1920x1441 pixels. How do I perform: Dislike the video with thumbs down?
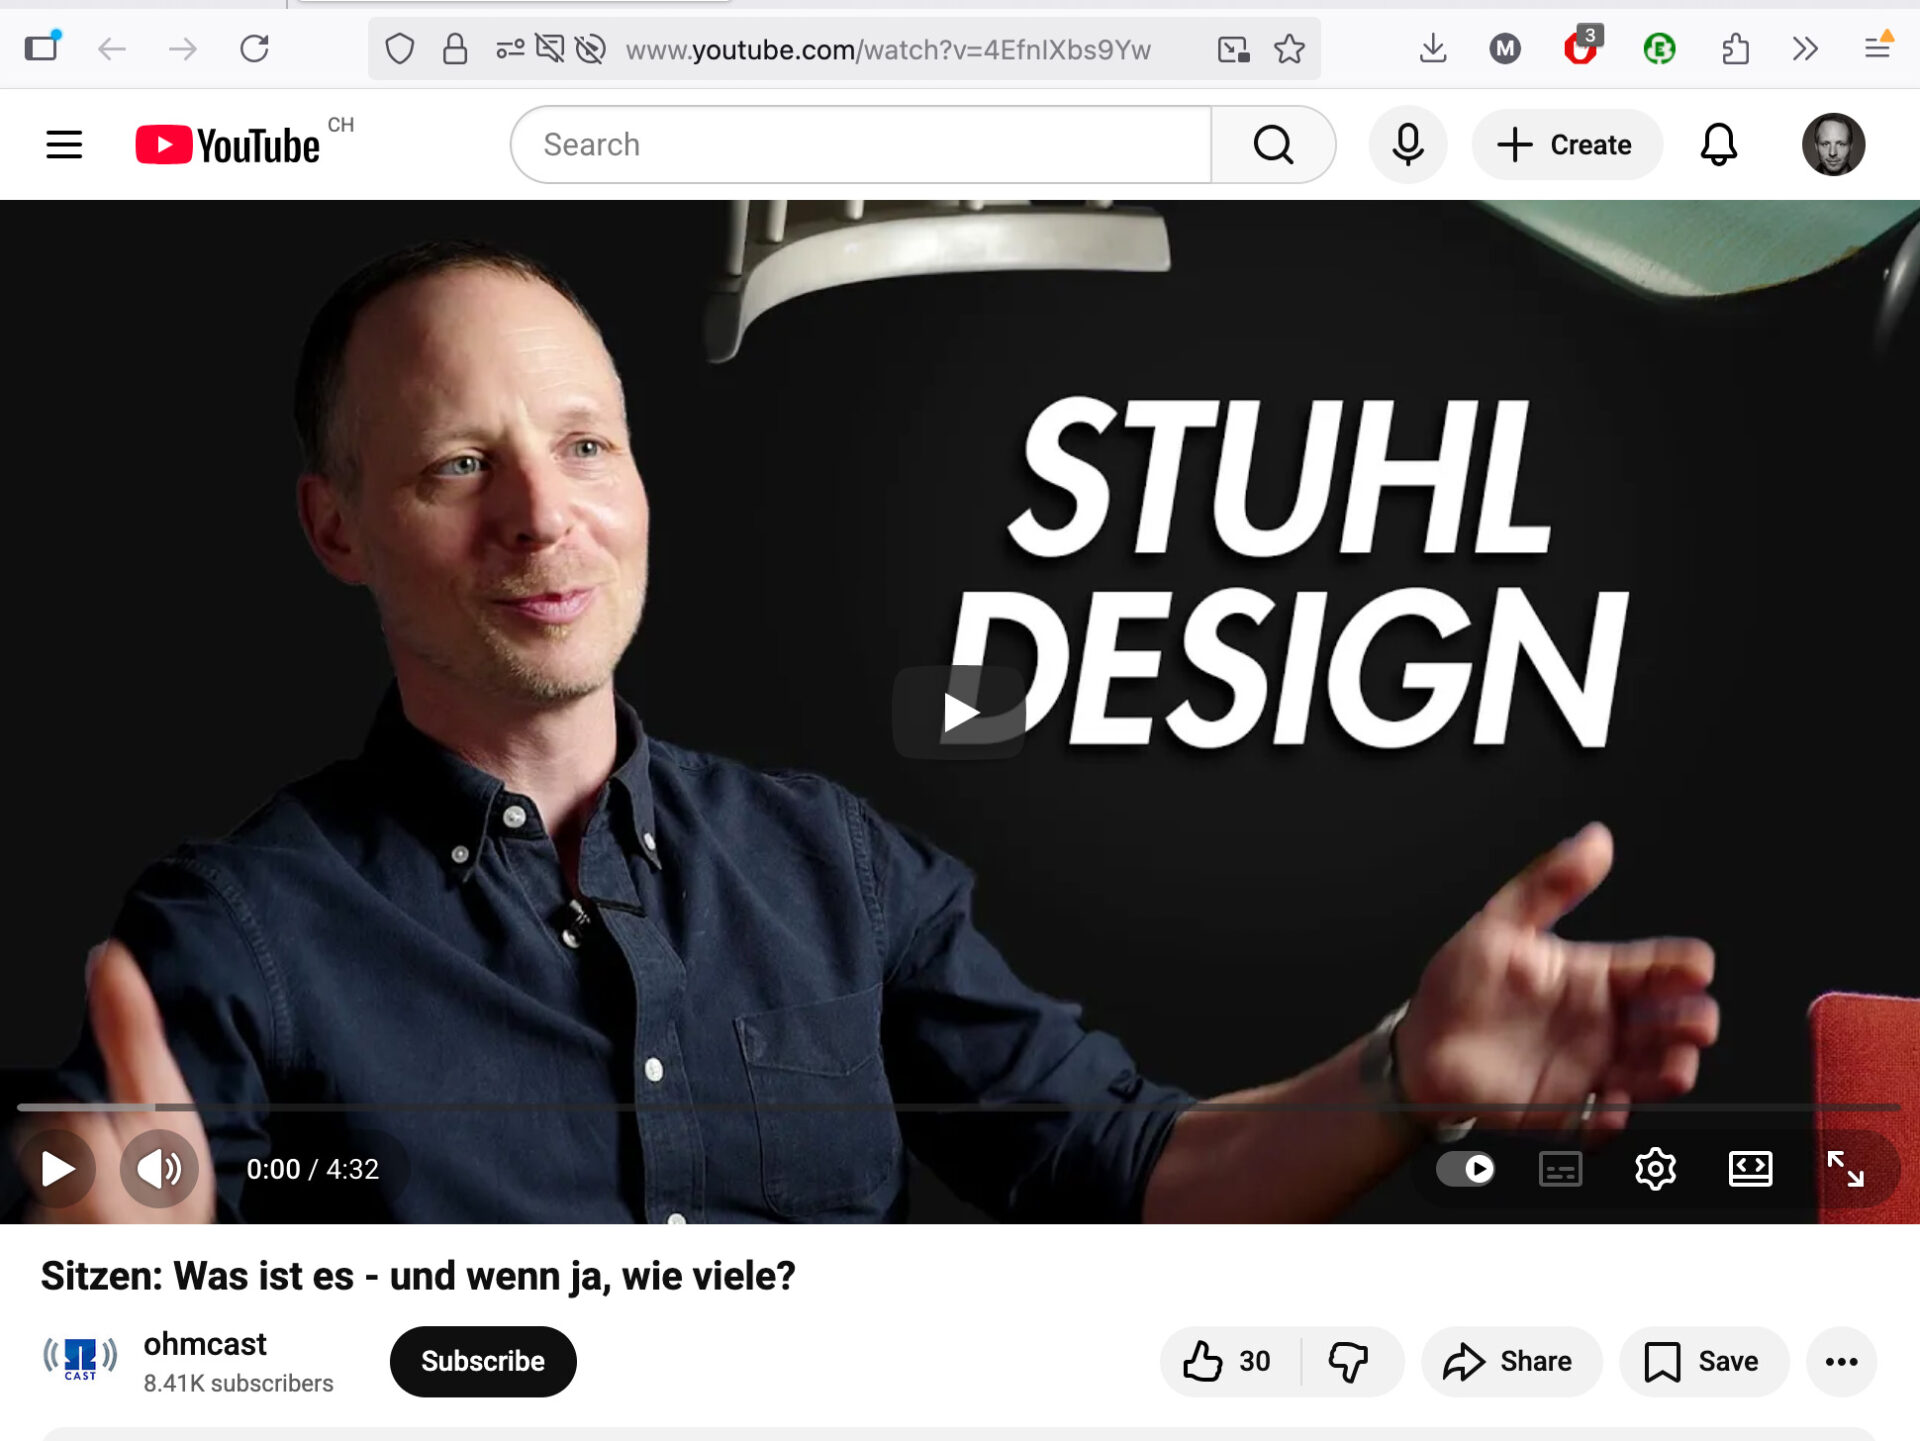1348,1361
